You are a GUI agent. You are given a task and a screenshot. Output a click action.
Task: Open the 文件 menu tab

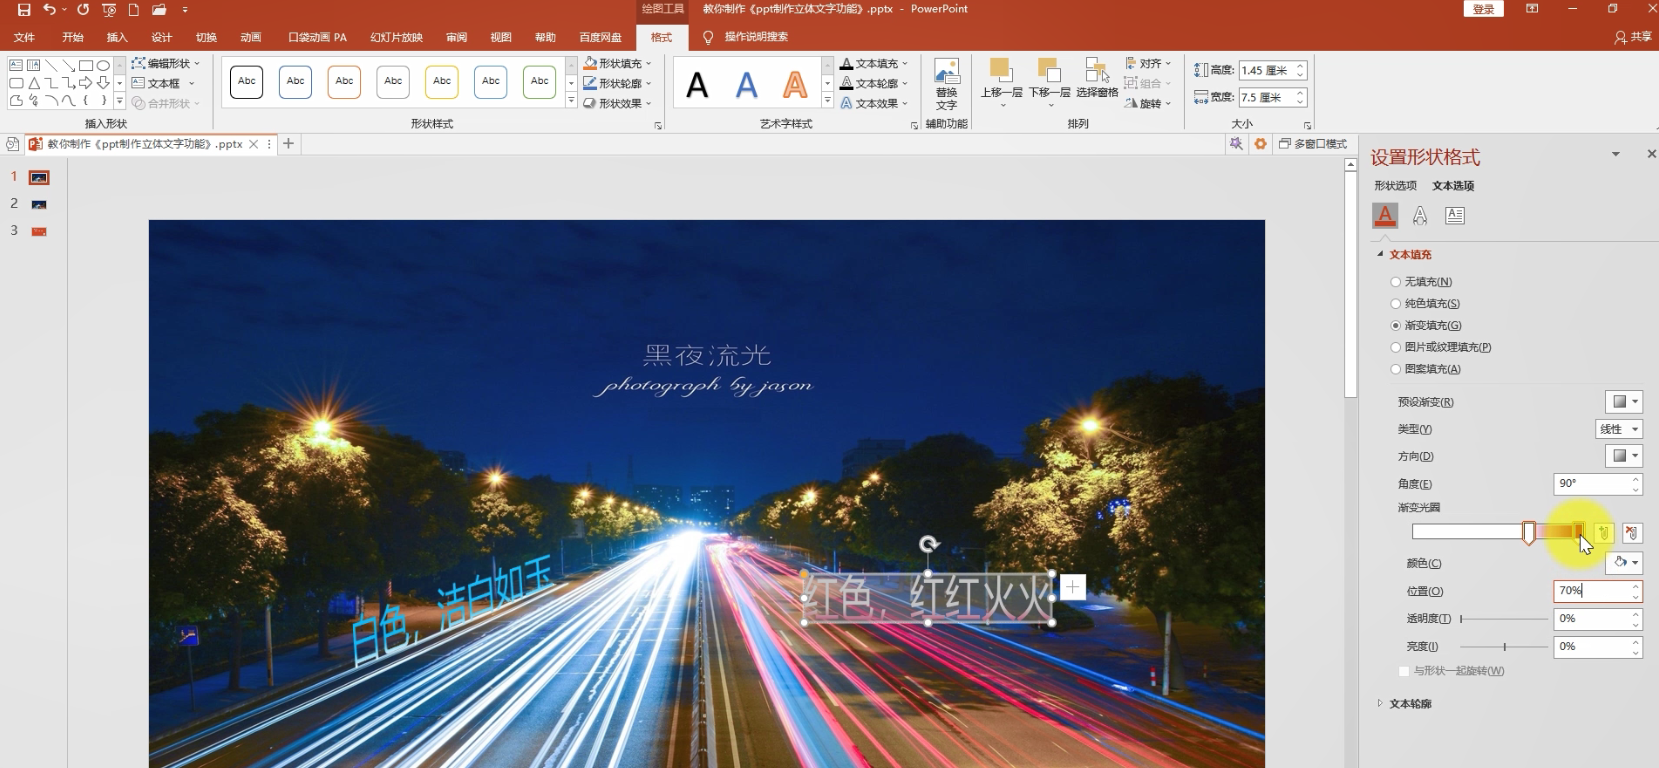pos(24,37)
